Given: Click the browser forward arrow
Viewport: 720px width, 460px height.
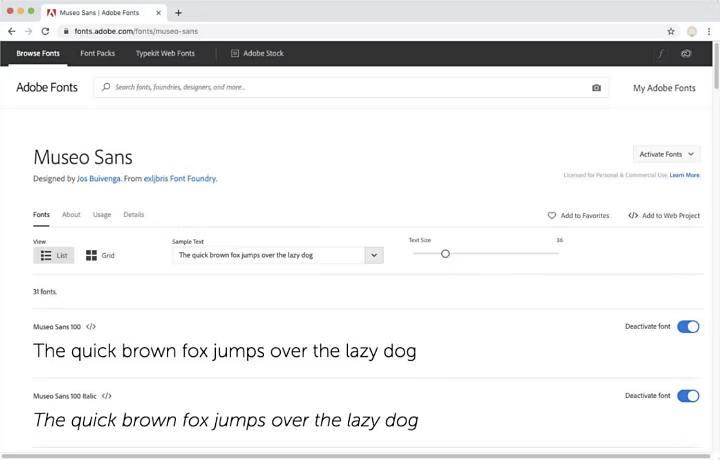Looking at the screenshot, I should tap(28, 31).
